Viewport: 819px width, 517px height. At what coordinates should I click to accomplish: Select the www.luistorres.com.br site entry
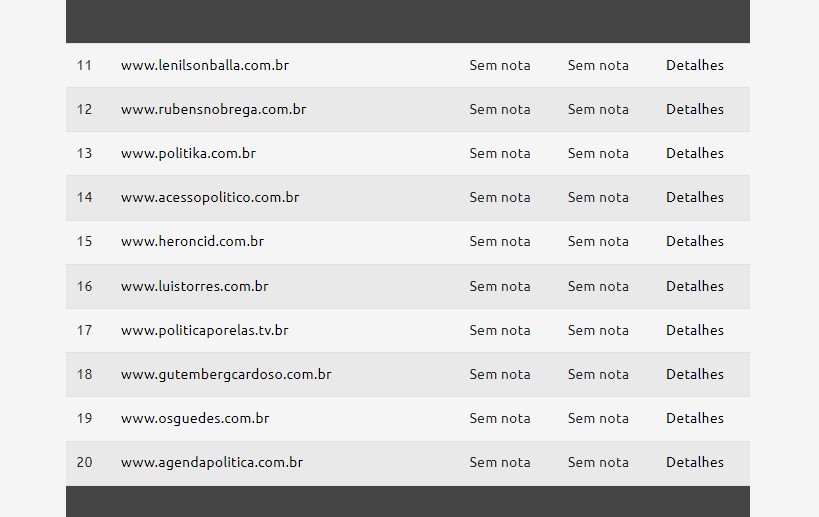194,286
